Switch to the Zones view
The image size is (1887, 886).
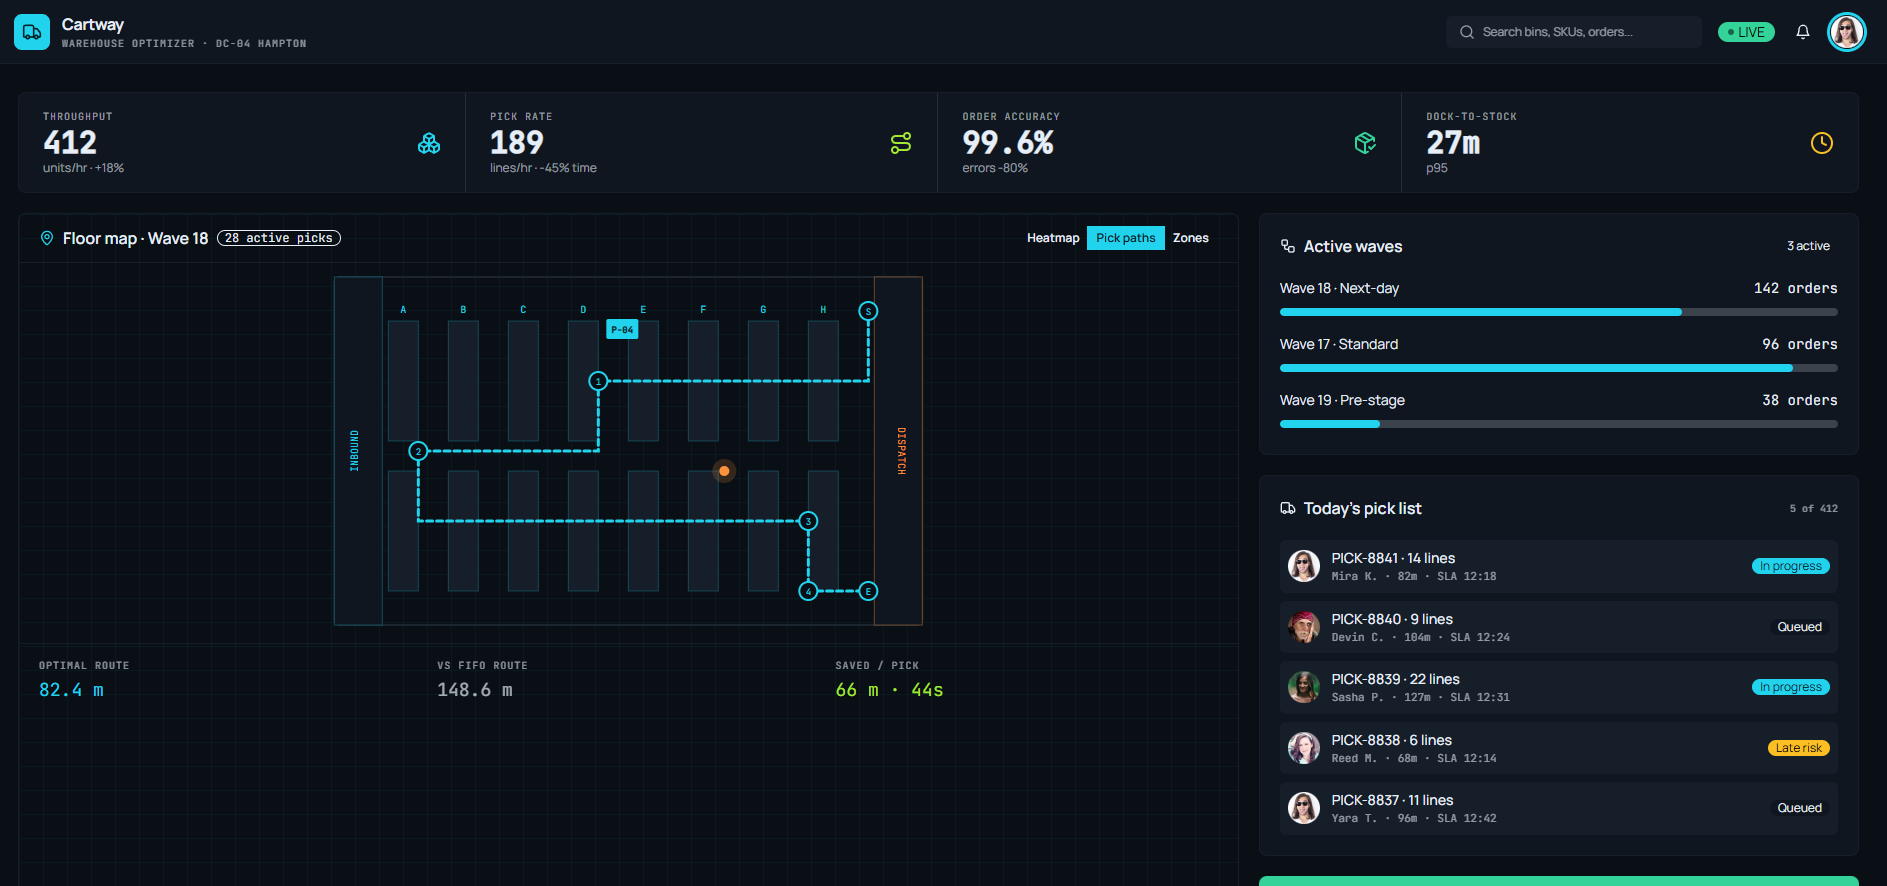tap(1190, 238)
